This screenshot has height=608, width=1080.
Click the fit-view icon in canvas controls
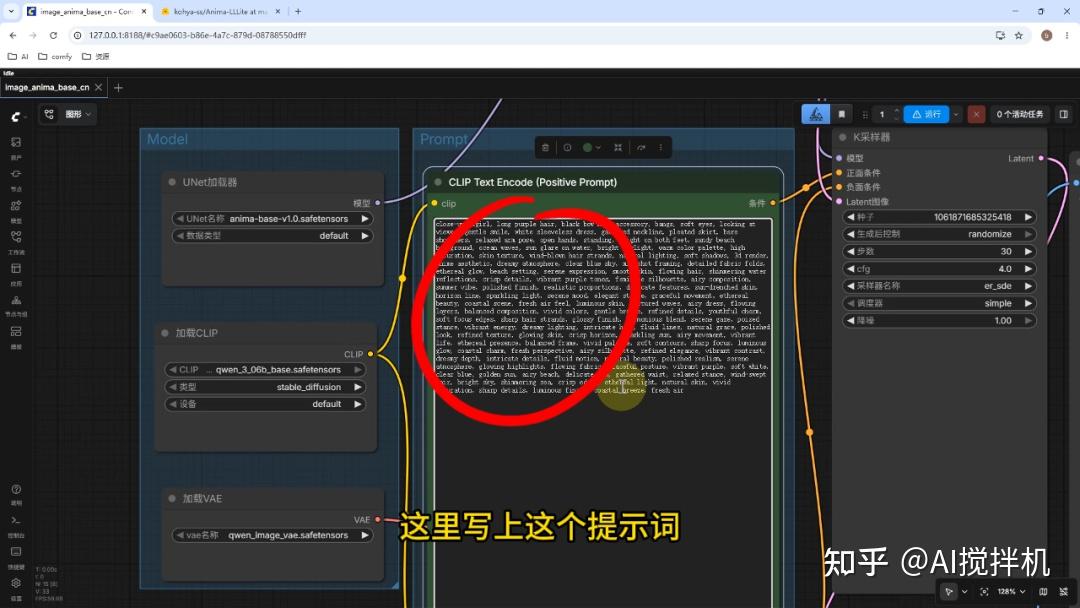pyautogui.click(x=984, y=591)
